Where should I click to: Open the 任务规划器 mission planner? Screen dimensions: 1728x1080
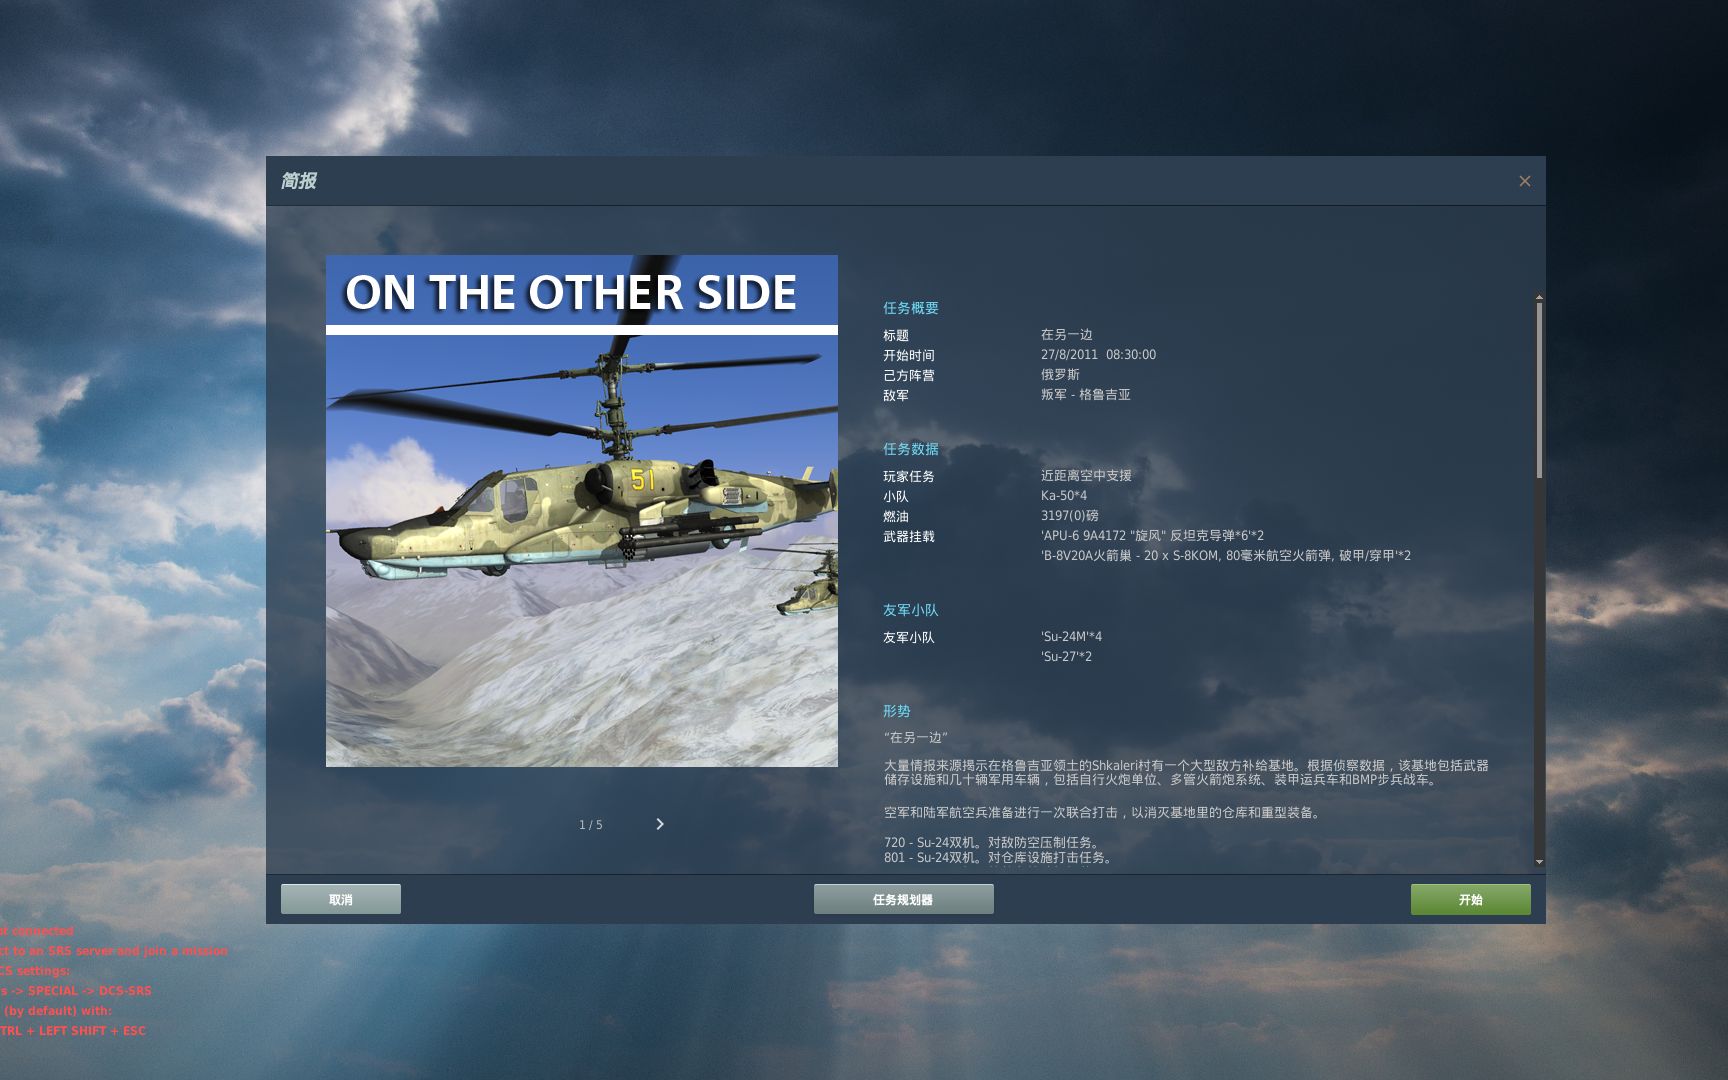tap(903, 898)
